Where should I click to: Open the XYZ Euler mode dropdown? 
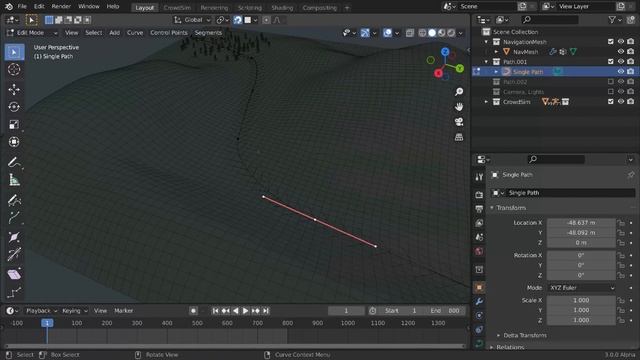coord(581,288)
